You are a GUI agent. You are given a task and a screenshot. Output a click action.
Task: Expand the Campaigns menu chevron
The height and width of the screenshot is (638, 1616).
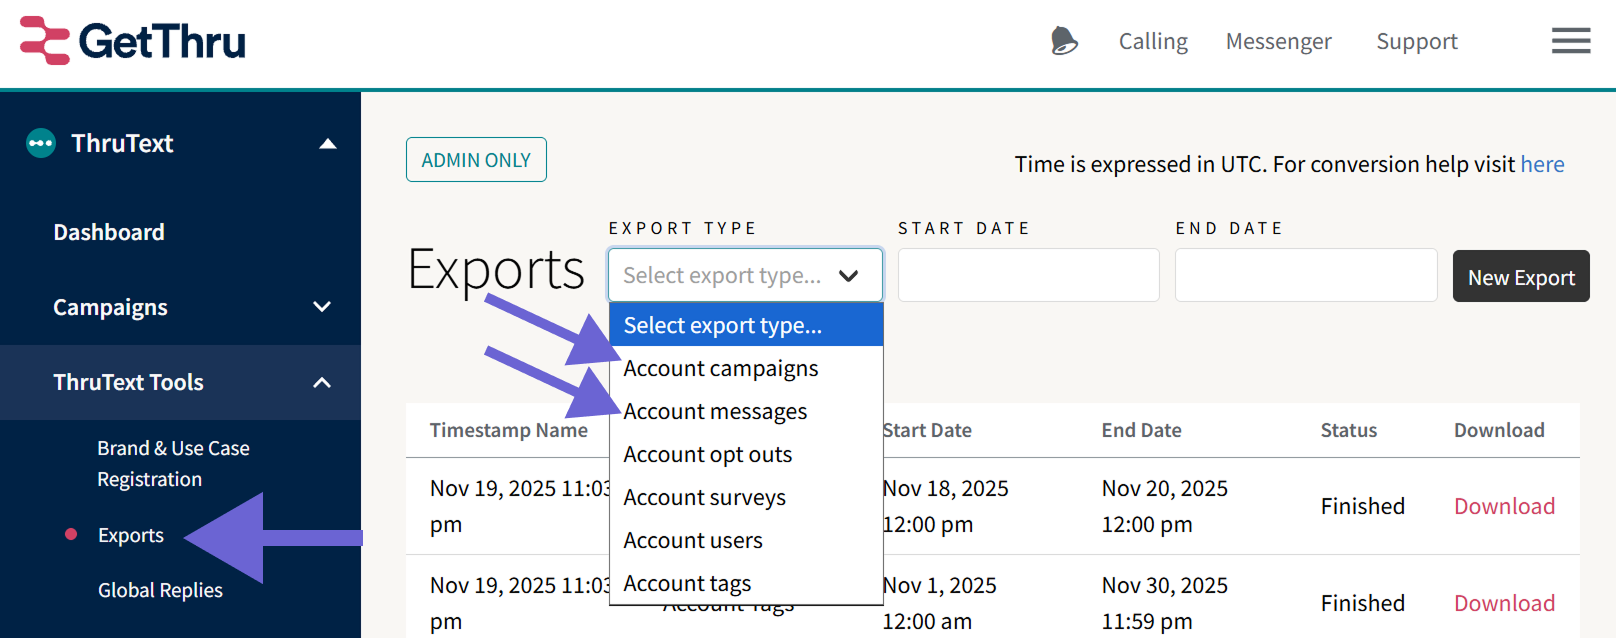[x=322, y=307]
